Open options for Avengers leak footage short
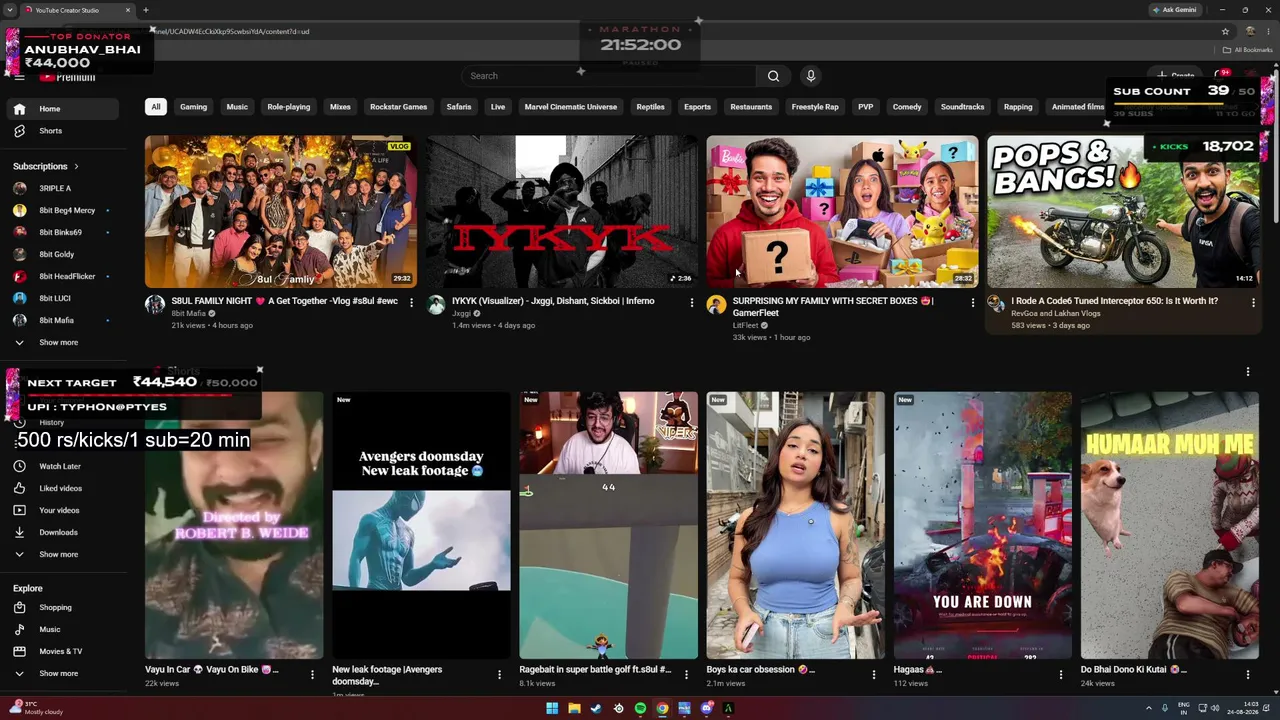 point(499,675)
